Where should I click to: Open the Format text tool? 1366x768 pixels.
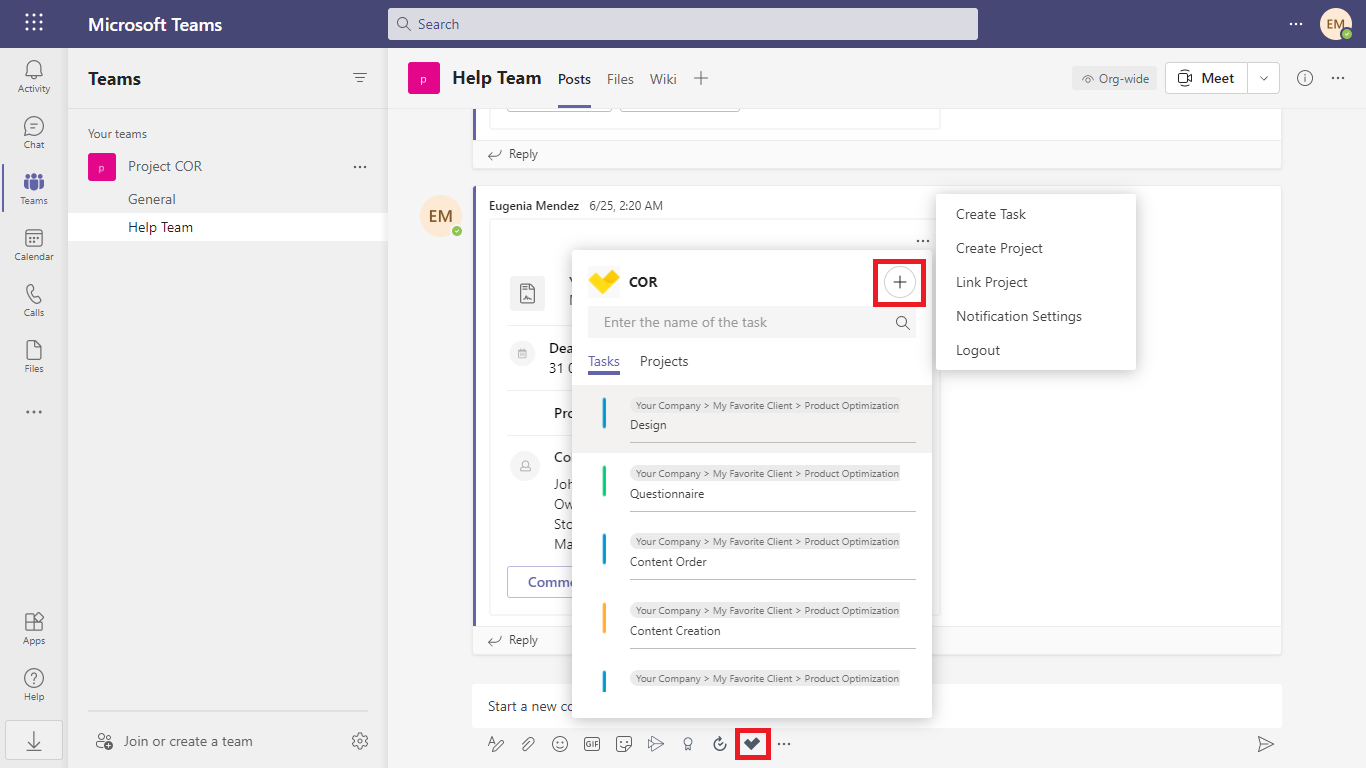pos(496,743)
